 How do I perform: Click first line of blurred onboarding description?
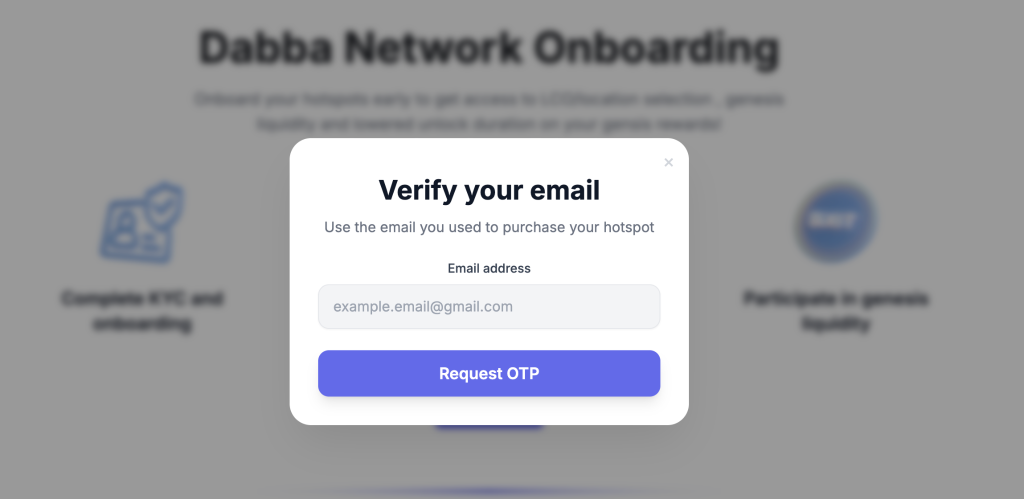click(x=488, y=99)
